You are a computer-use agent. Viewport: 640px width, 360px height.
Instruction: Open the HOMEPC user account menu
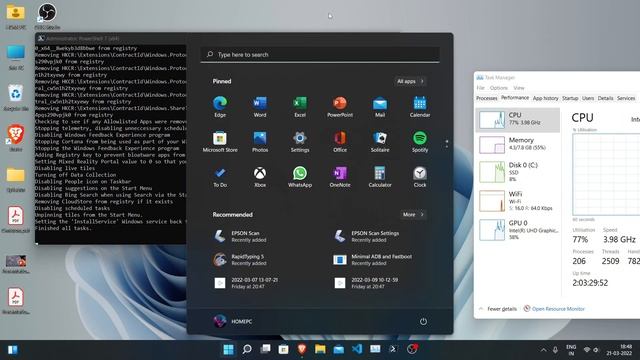click(x=233, y=321)
